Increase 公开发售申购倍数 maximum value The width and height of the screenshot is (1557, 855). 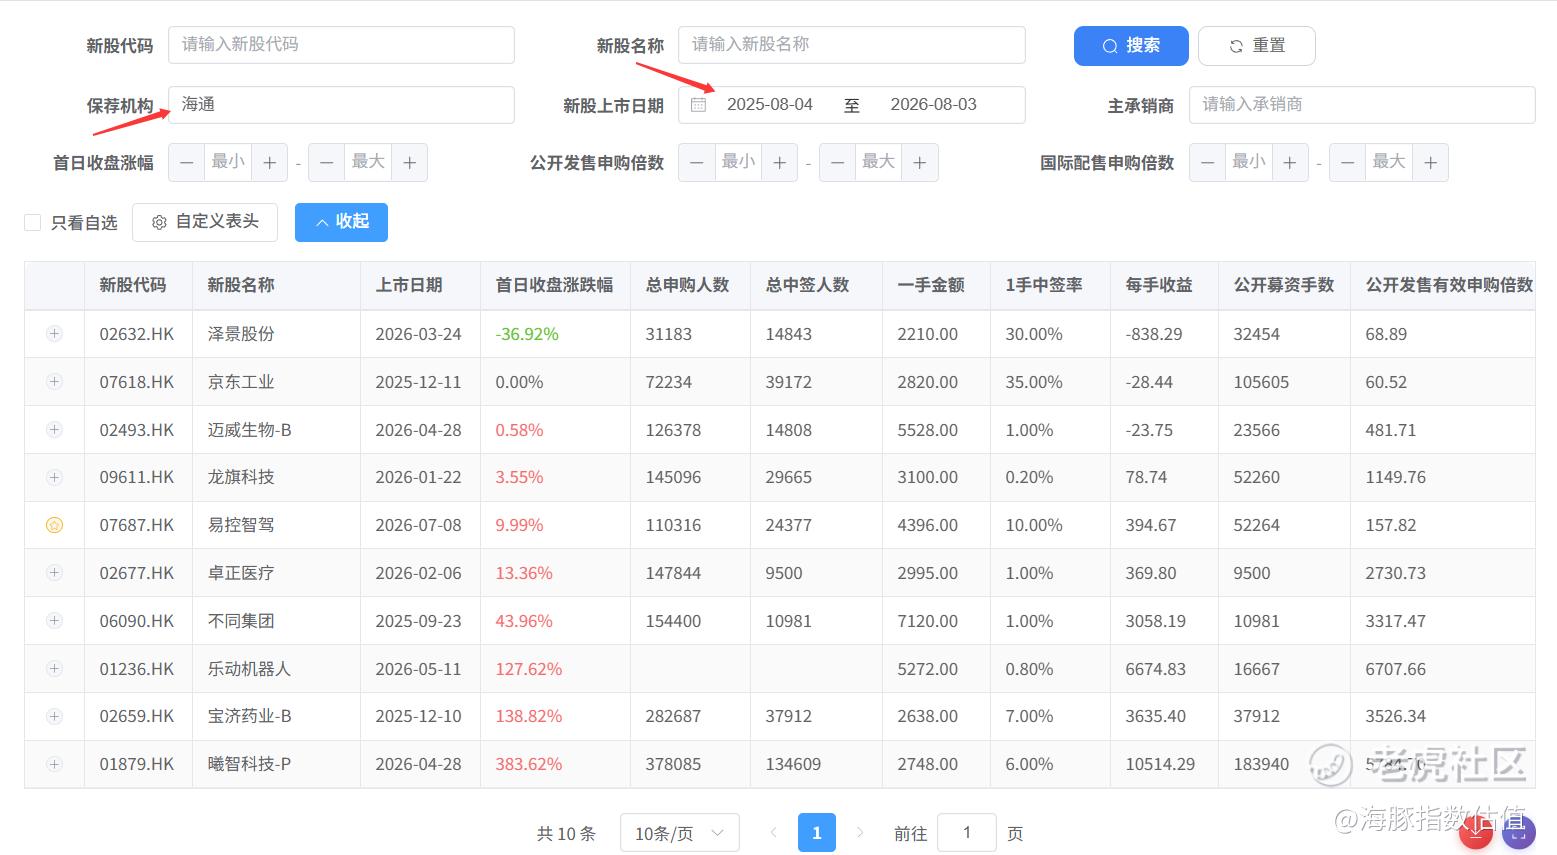(x=920, y=163)
